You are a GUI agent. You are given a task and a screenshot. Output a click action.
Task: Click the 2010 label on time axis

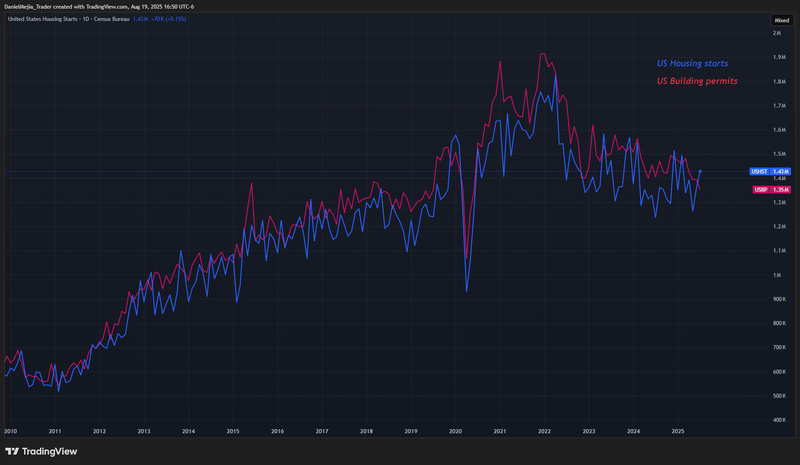[x=10, y=431]
